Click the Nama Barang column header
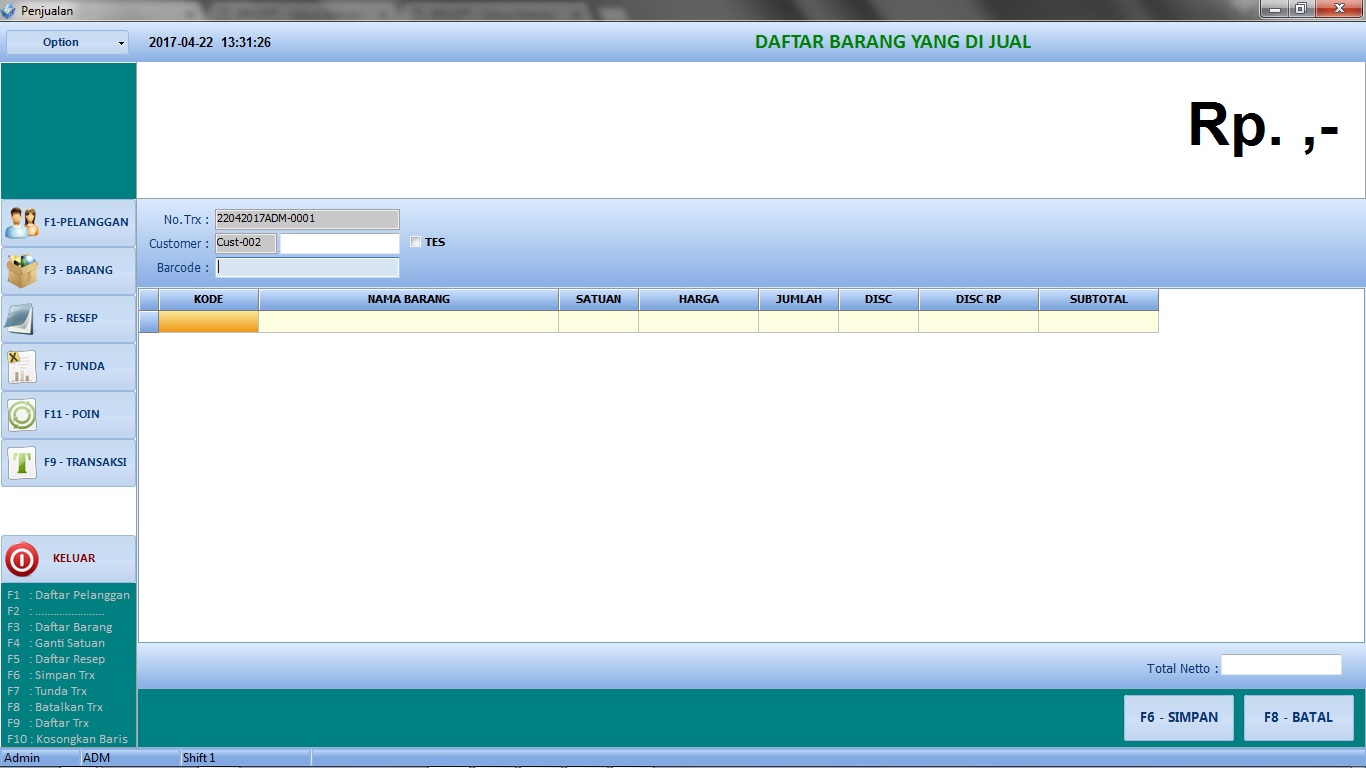Image resolution: width=1366 pixels, height=768 pixels. [x=408, y=299]
